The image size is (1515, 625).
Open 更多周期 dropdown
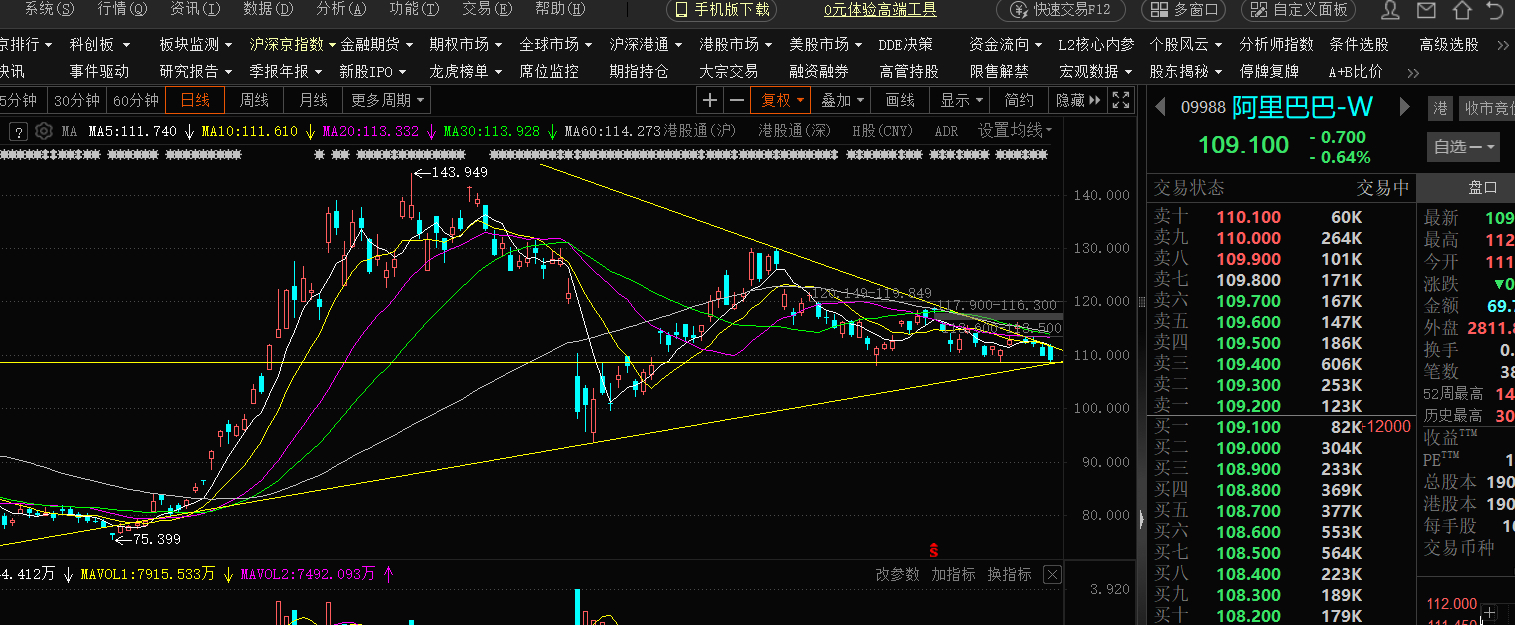pyautogui.click(x=388, y=100)
